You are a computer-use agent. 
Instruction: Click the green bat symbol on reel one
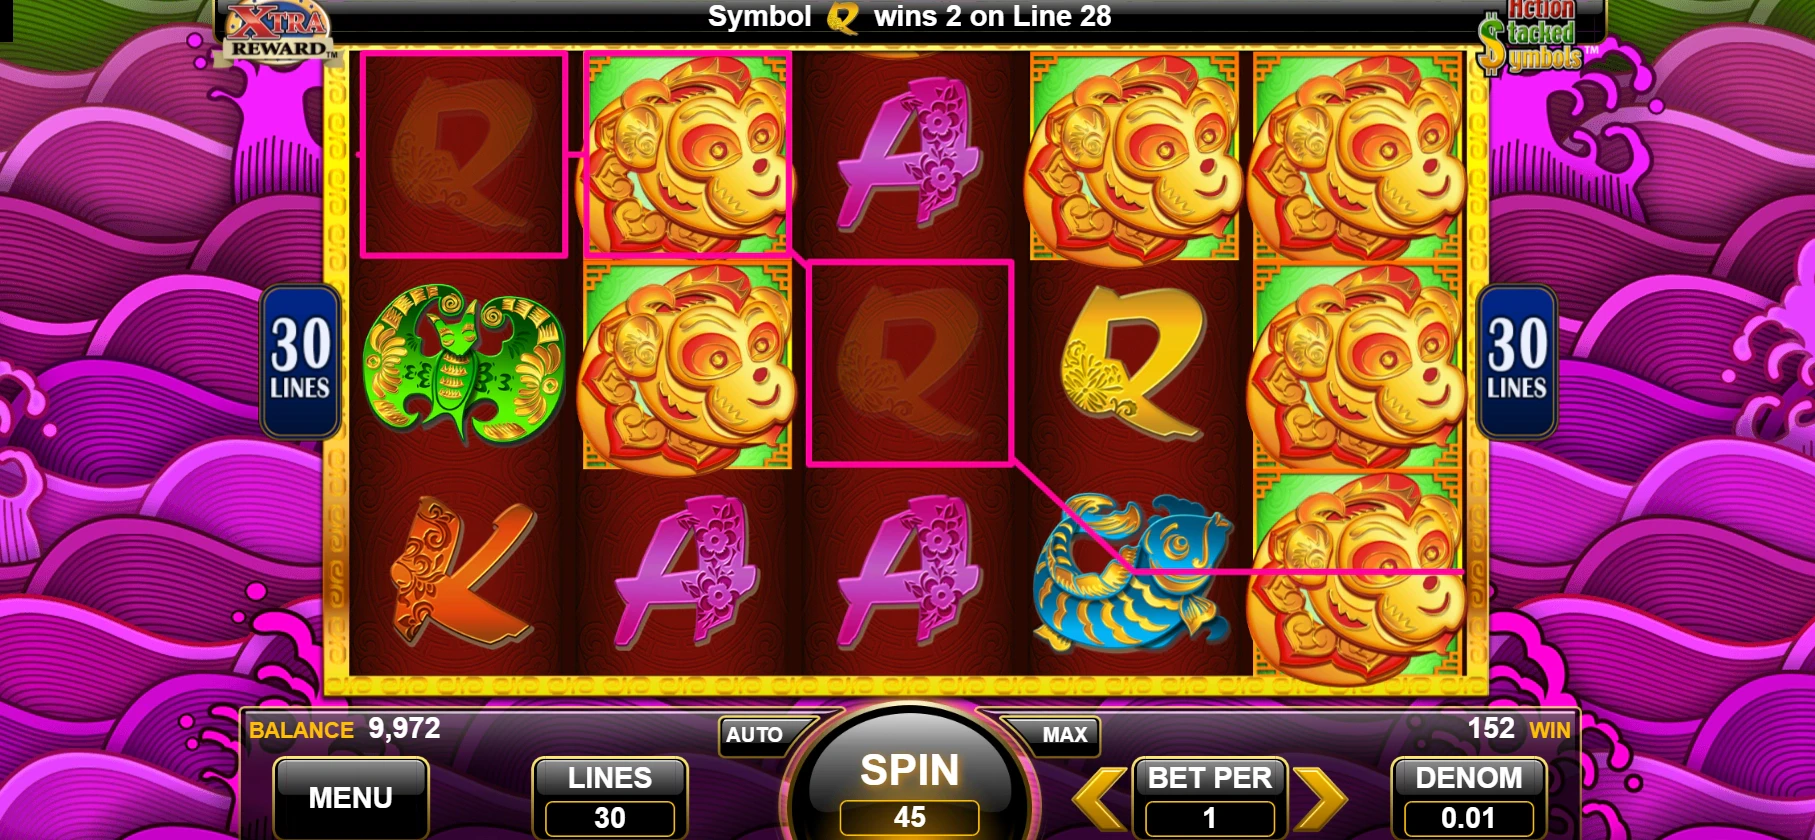pos(463,365)
